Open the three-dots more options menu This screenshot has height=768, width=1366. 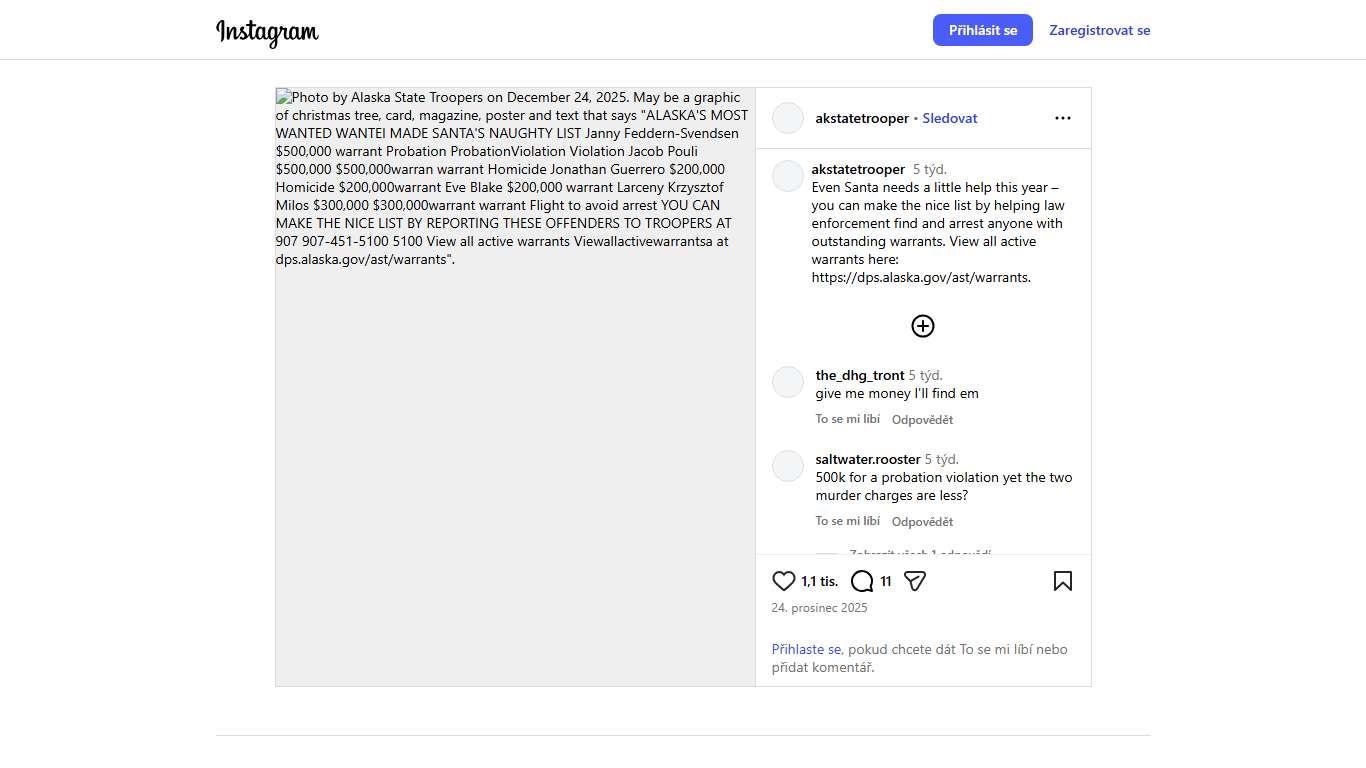pos(1063,118)
